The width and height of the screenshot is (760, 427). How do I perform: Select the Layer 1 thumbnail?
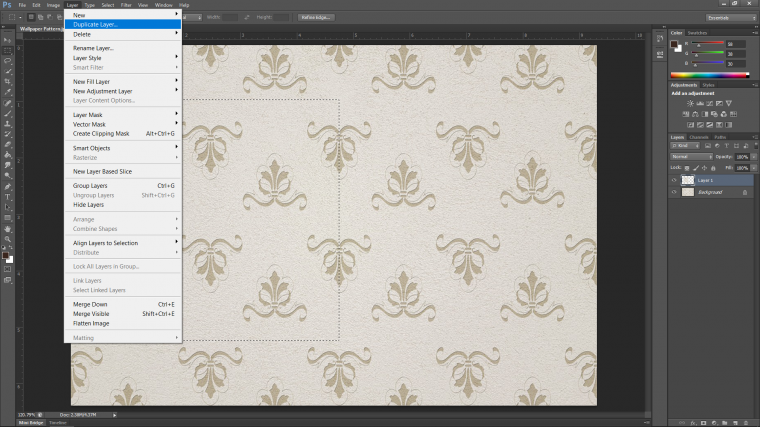[x=688, y=180]
